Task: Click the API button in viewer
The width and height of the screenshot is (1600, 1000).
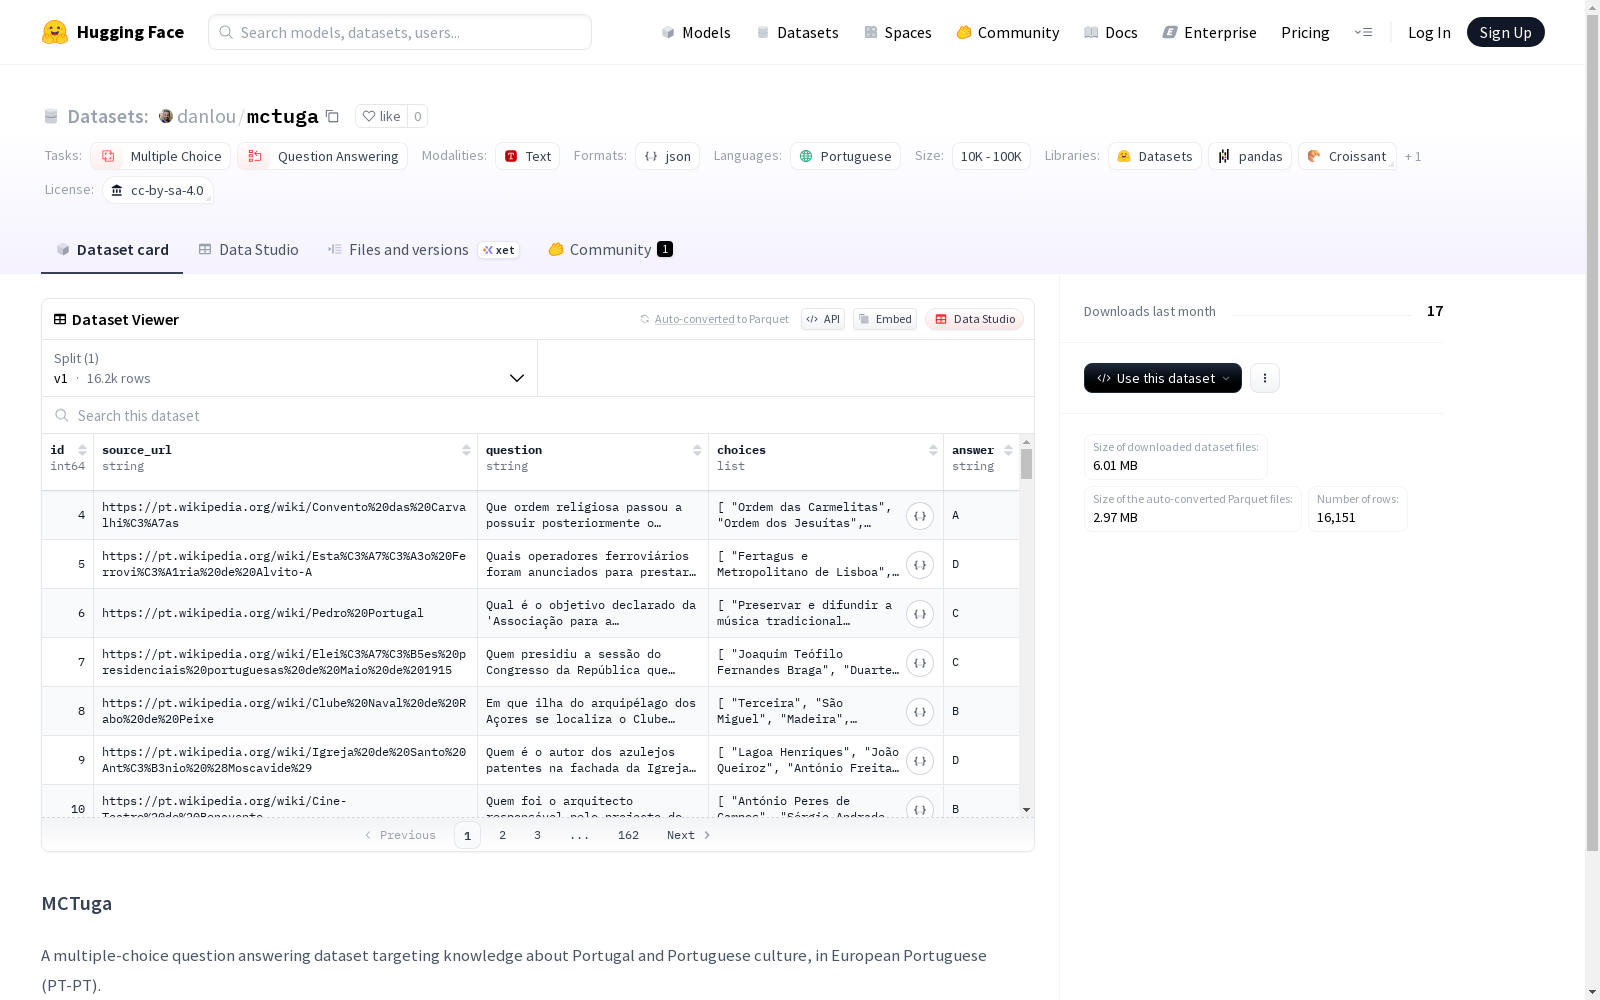Action: click(823, 319)
